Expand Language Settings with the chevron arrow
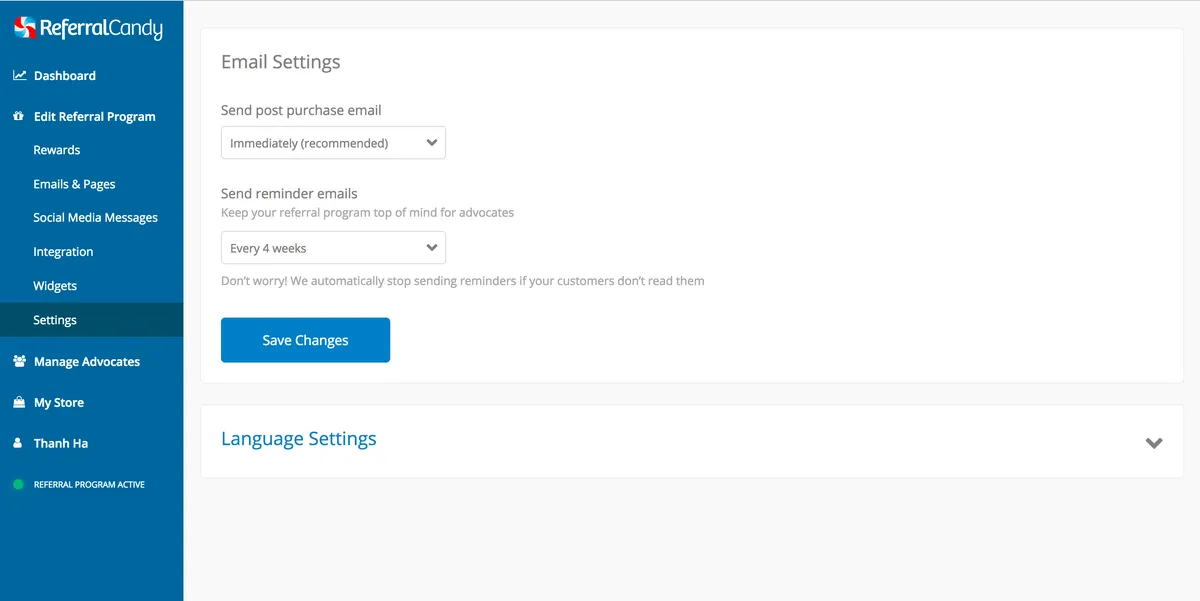Image resolution: width=1200 pixels, height=601 pixels. (1154, 442)
